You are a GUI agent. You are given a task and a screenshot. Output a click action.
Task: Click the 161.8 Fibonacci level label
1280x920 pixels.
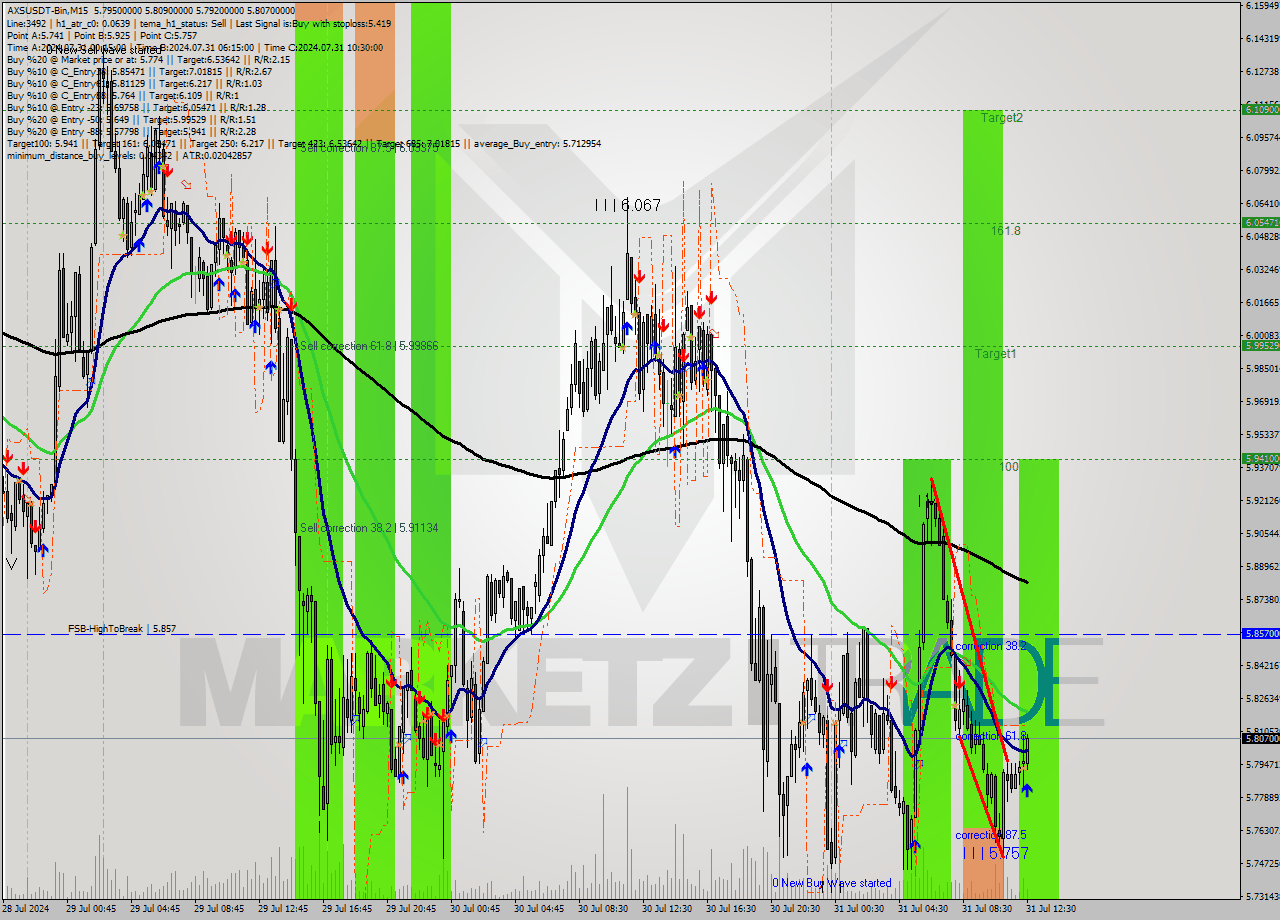point(1006,231)
